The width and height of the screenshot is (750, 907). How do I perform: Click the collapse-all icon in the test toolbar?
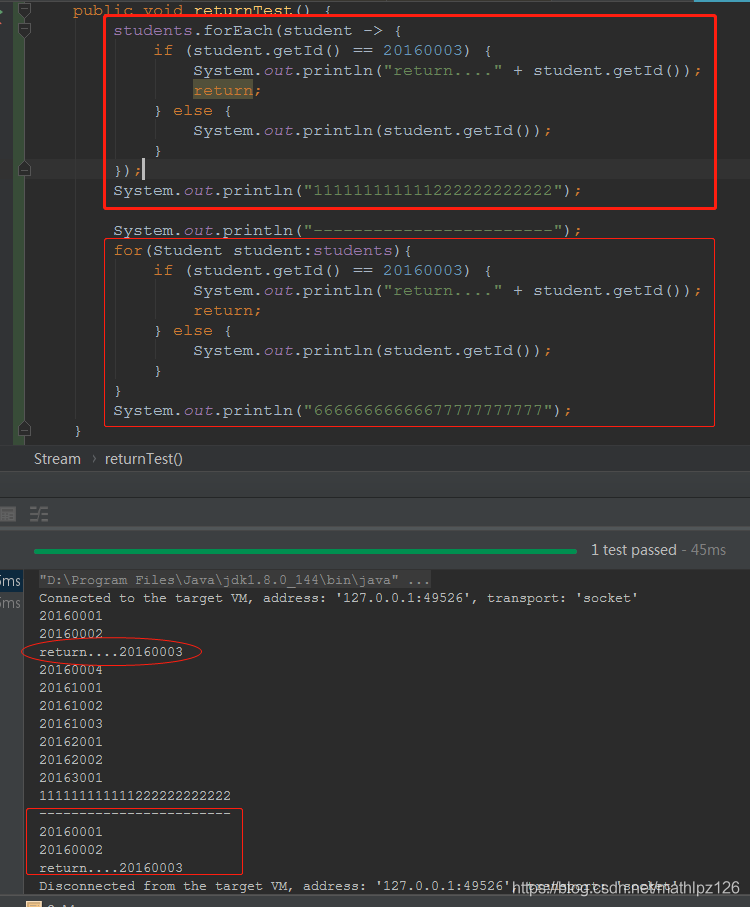(39, 514)
